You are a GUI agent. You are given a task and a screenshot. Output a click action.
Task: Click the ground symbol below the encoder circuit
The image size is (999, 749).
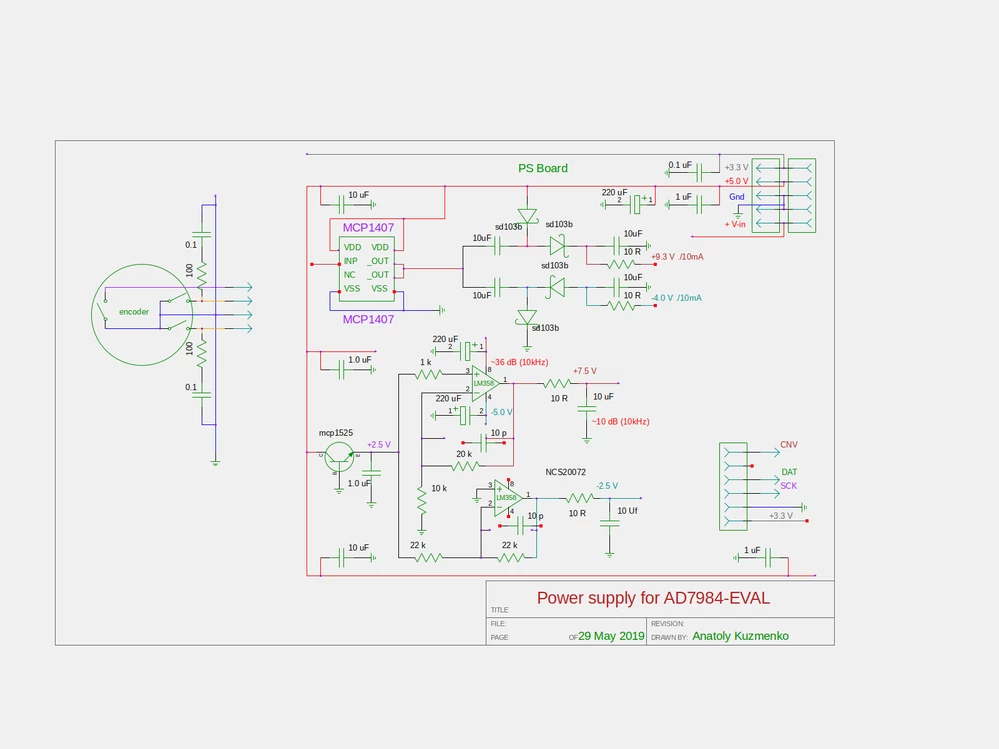click(215, 463)
